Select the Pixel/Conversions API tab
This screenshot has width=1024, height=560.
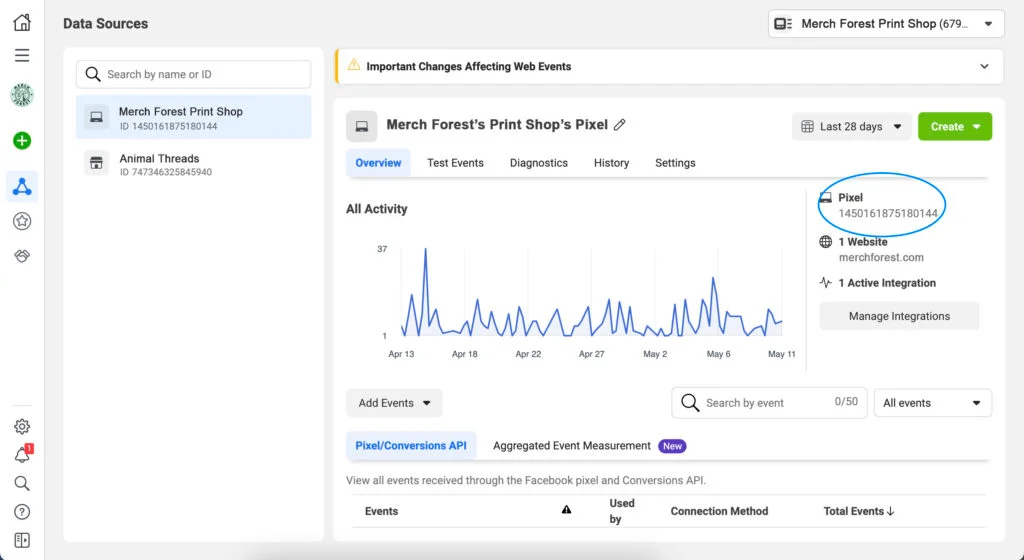point(411,446)
